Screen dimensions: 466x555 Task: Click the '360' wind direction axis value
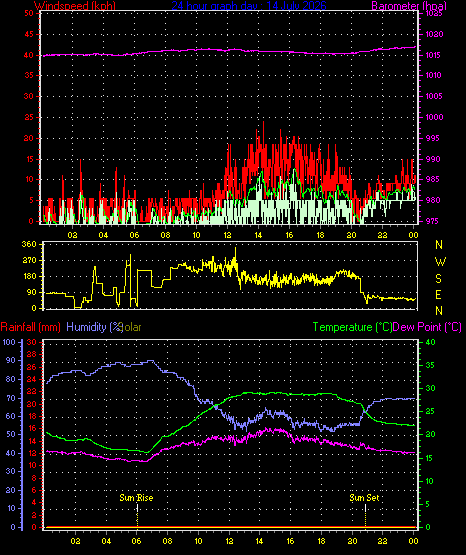click(29, 244)
